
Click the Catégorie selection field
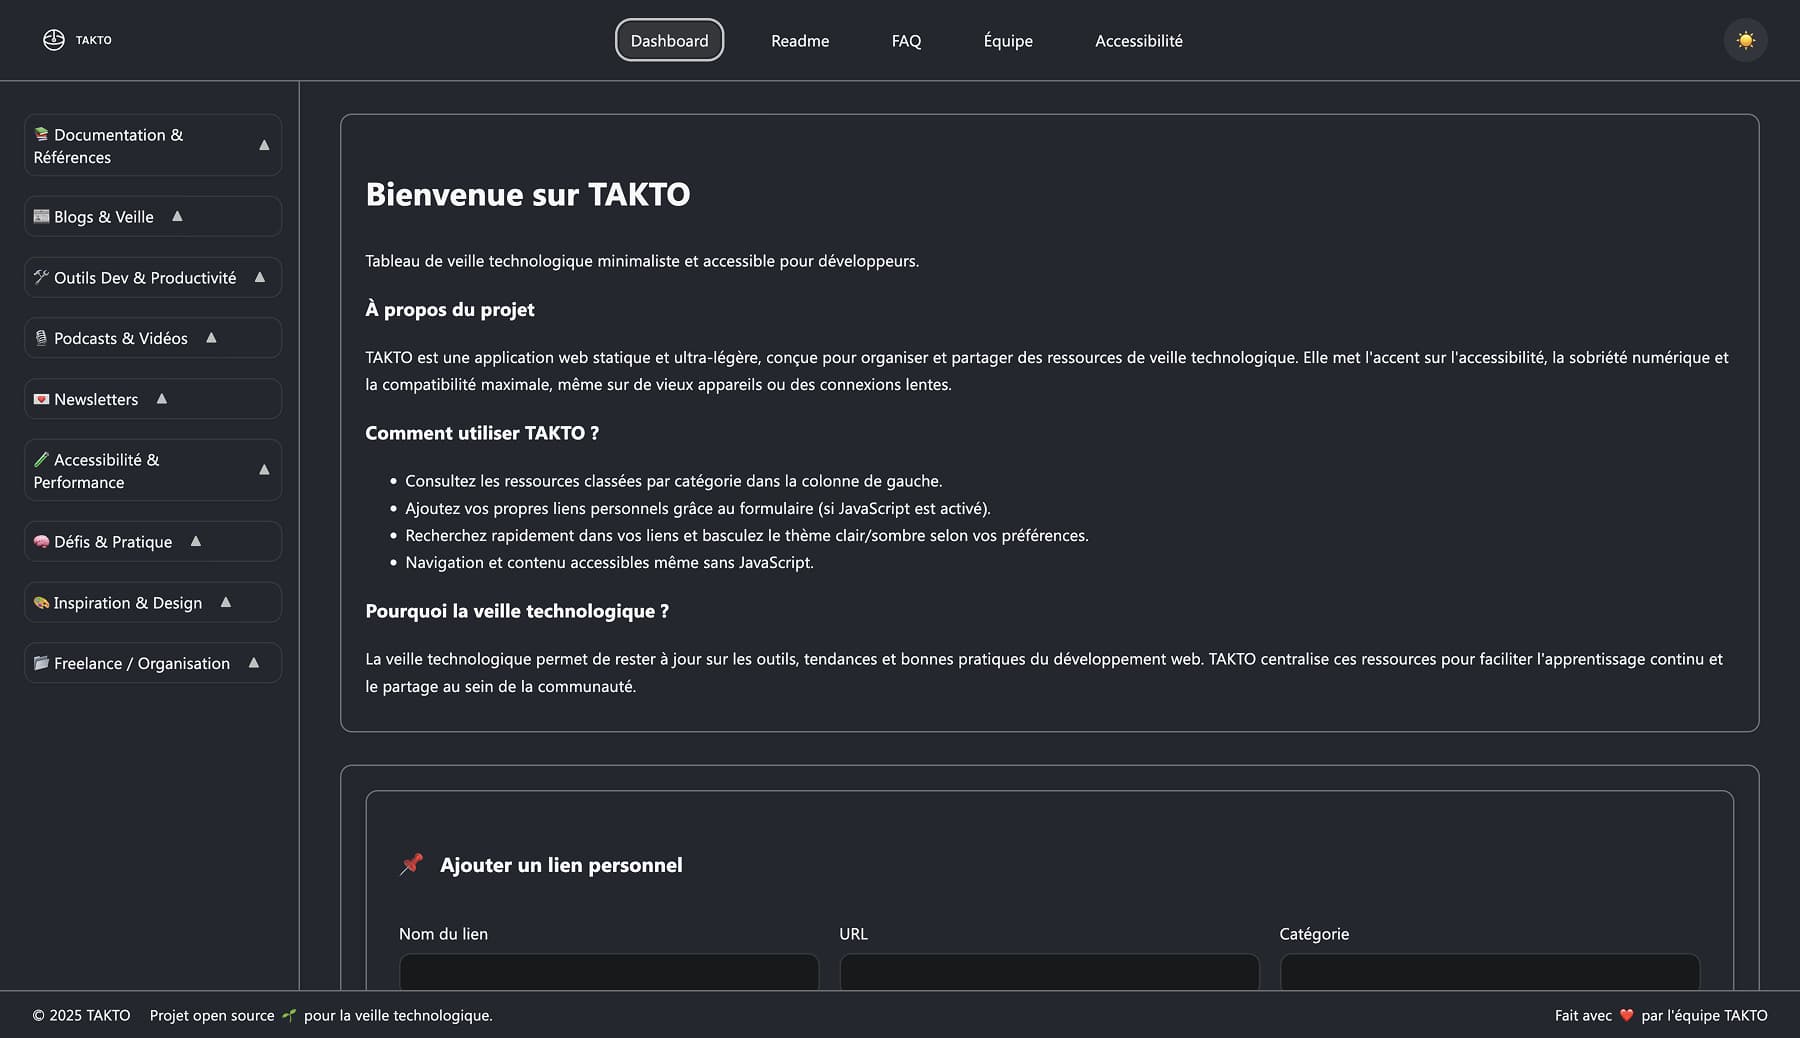tap(1488, 975)
